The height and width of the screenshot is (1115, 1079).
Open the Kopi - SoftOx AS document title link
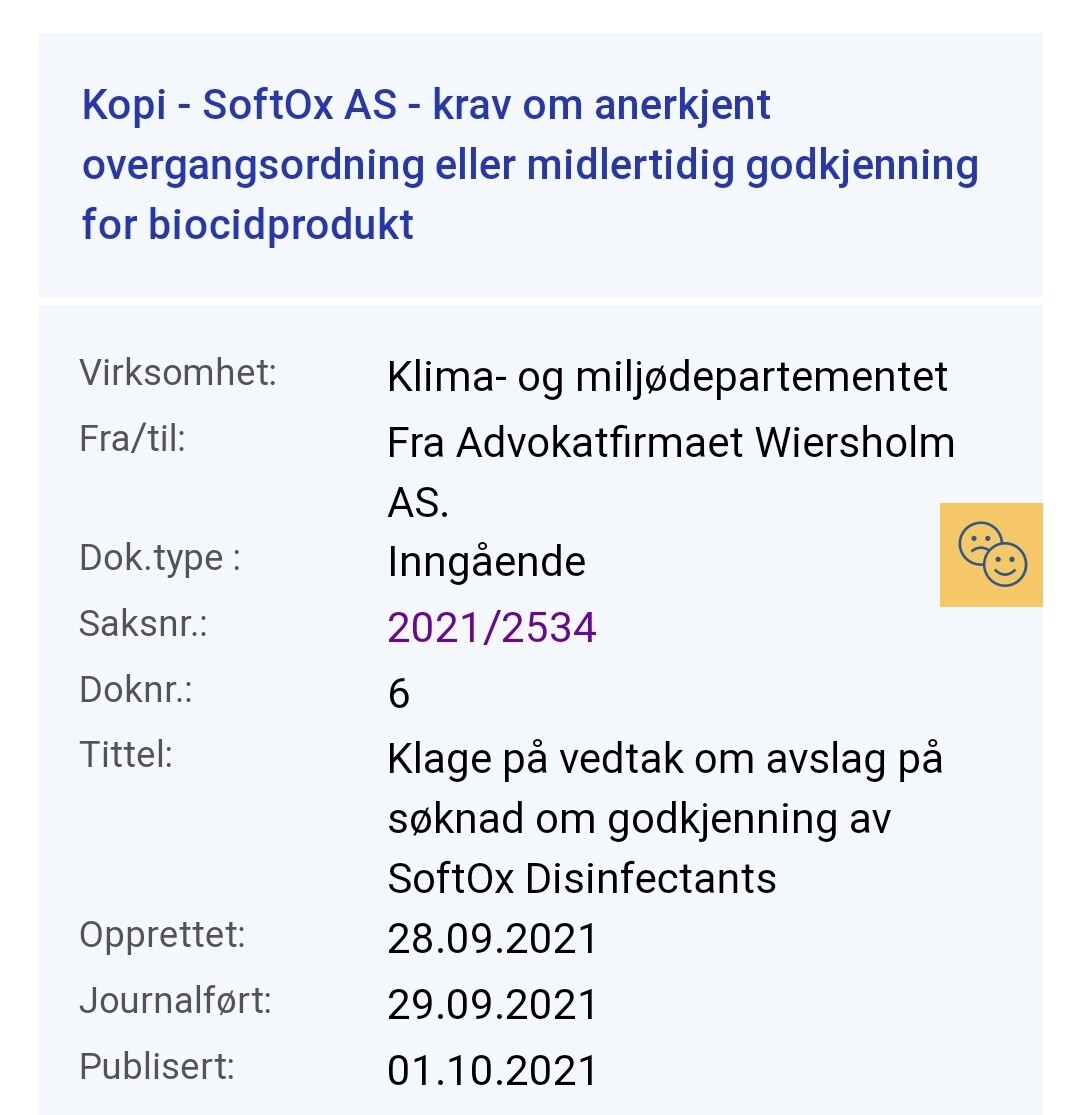529,165
